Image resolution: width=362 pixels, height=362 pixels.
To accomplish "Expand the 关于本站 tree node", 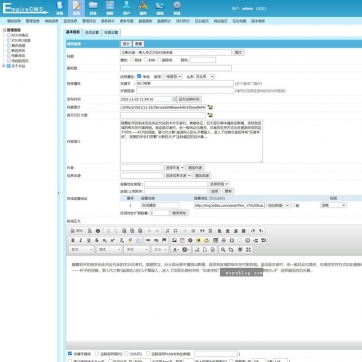I will (x=4, y=66).
